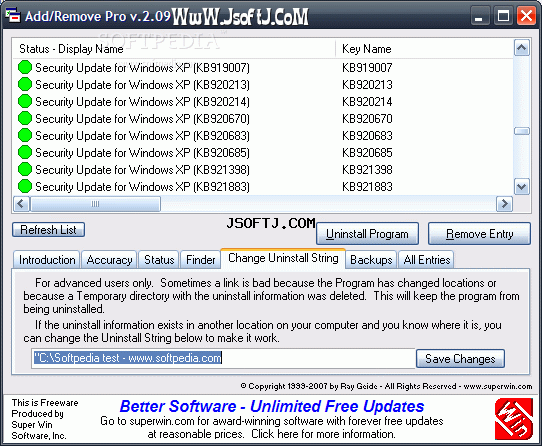
Task: Select Security Update for Windows XP (KB920214) row
Action: click(x=263, y=101)
